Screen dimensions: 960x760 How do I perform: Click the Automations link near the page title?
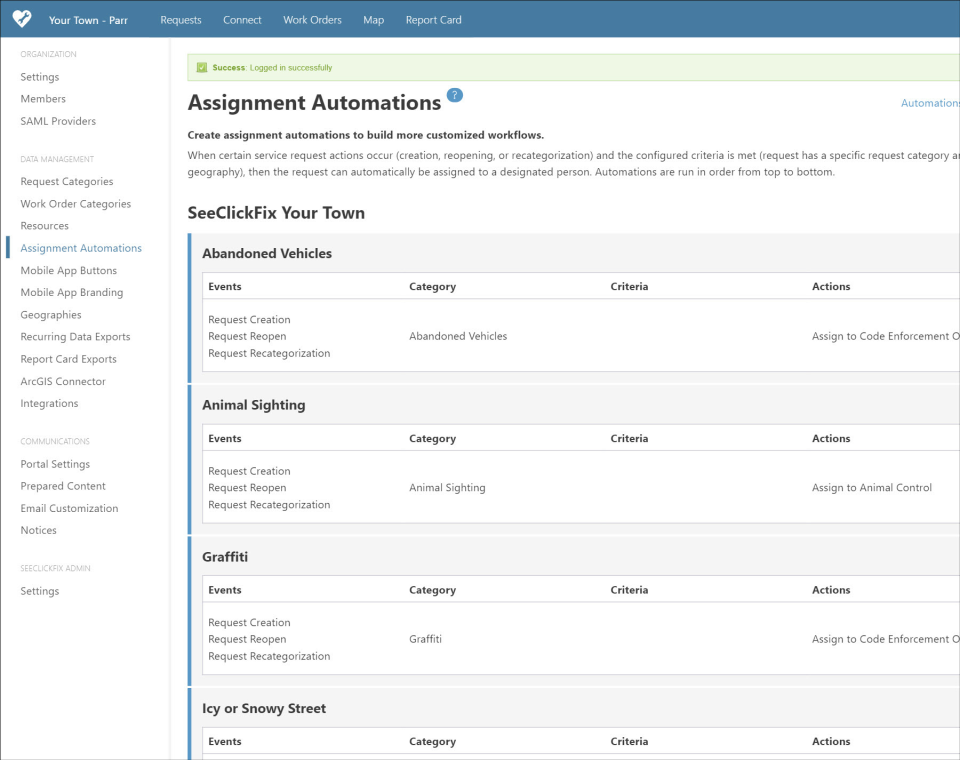(929, 102)
